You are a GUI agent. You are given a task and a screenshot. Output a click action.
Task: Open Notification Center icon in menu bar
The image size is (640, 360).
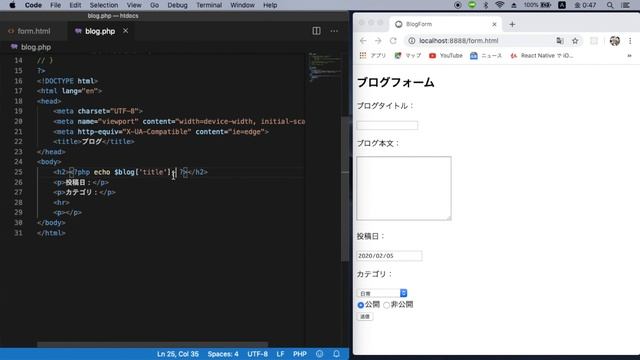click(x=626, y=5)
